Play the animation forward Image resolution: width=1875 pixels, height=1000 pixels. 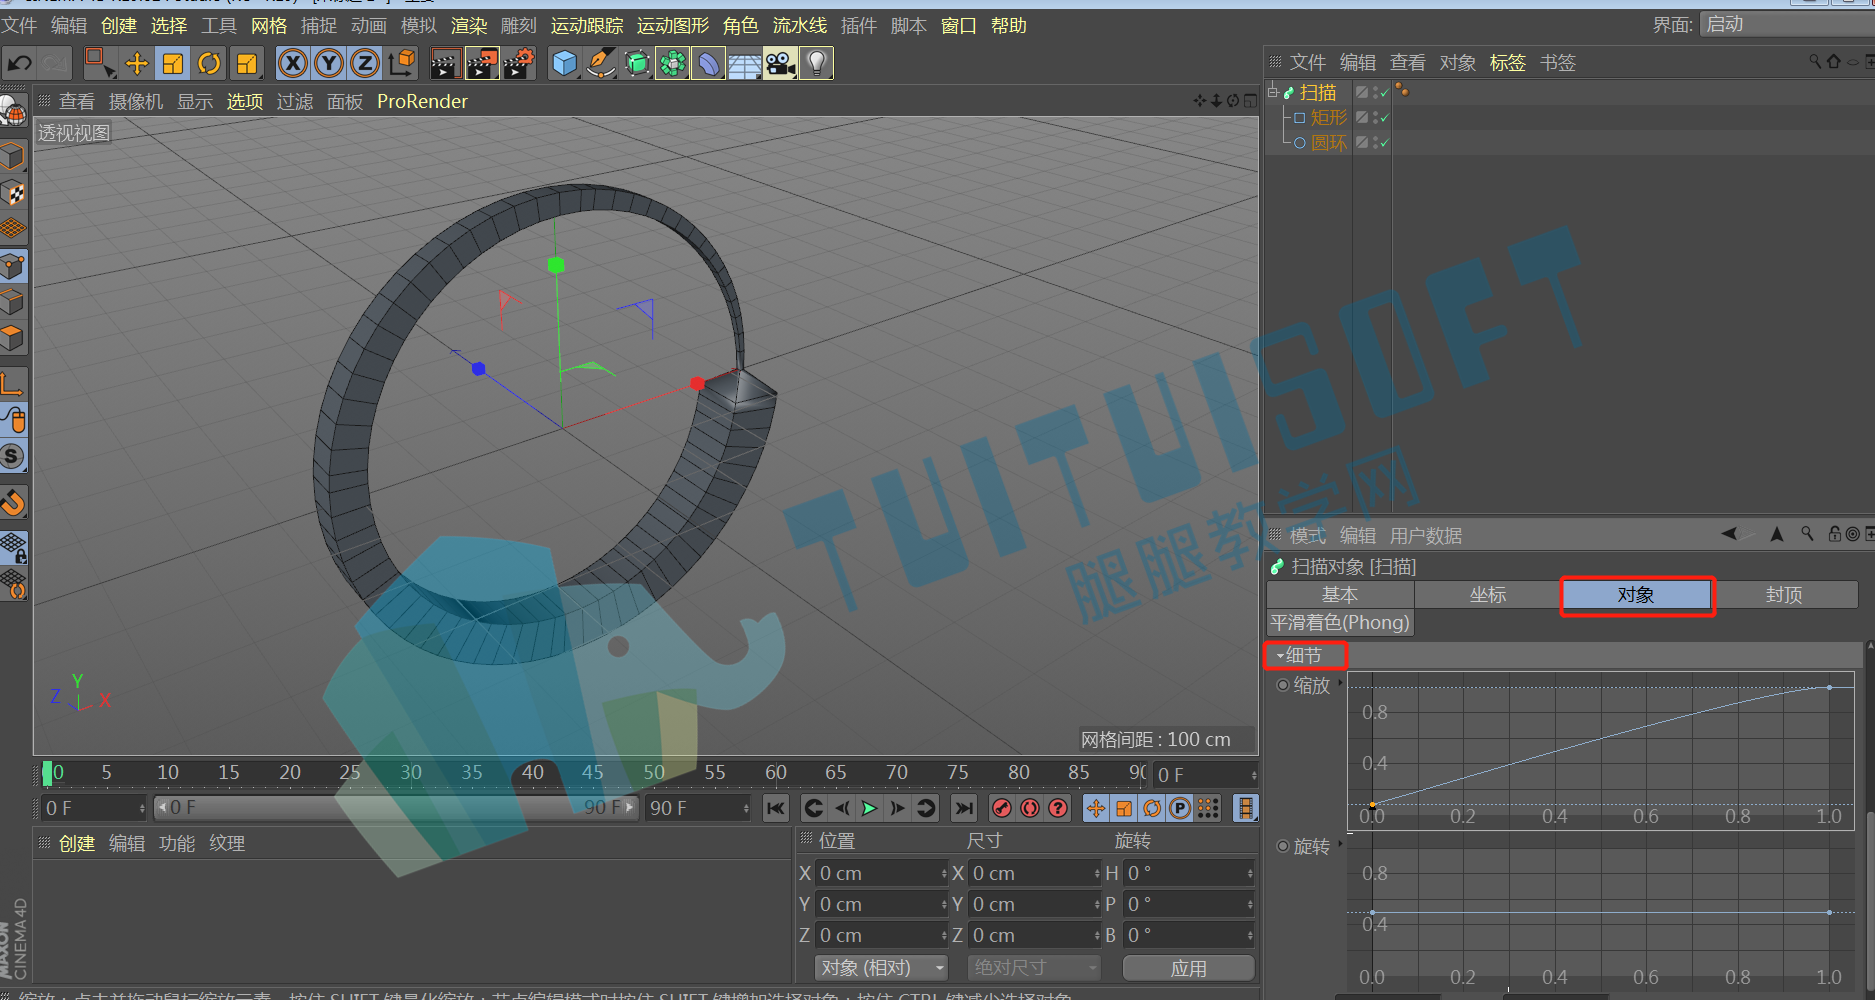[869, 808]
